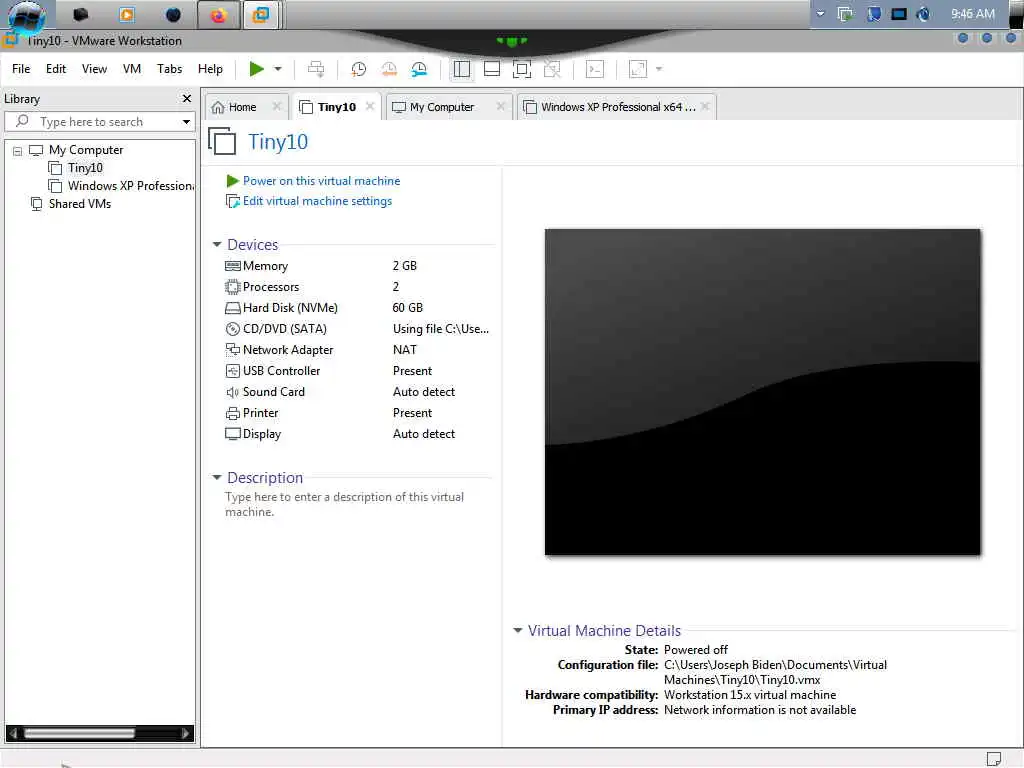This screenshot has height=768, width=1024.
Task: Click the Unity mode toolbar icon
Action: click(552, 69)
